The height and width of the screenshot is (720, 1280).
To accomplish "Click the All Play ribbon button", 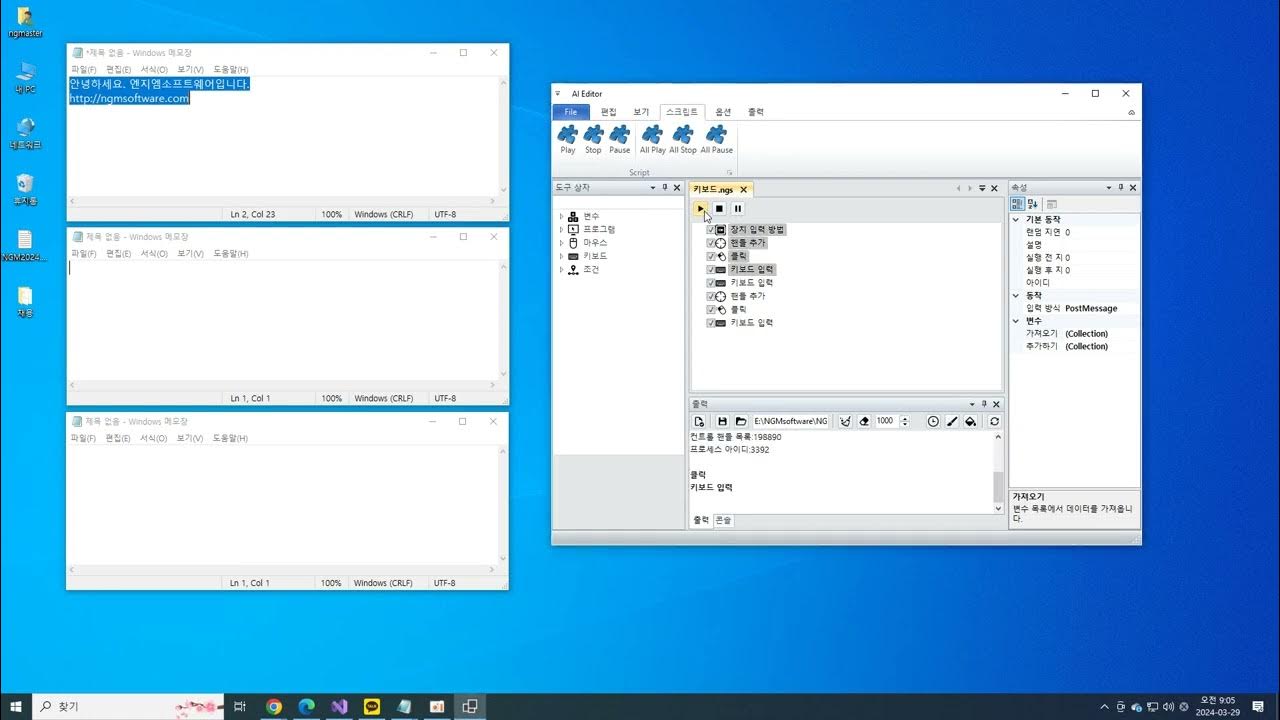I will pyautogui.click(x=653, y=140).
